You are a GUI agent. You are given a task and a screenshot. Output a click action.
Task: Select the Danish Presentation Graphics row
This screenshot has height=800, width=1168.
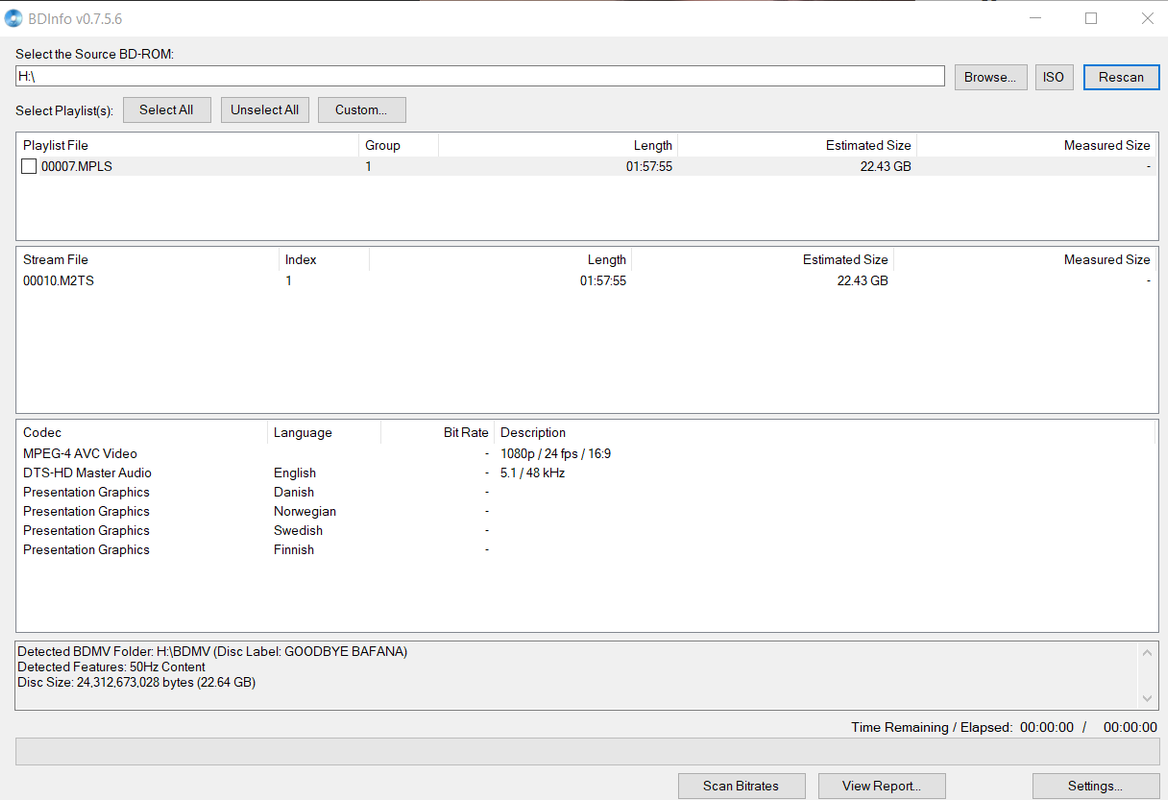tap(587, 492)
